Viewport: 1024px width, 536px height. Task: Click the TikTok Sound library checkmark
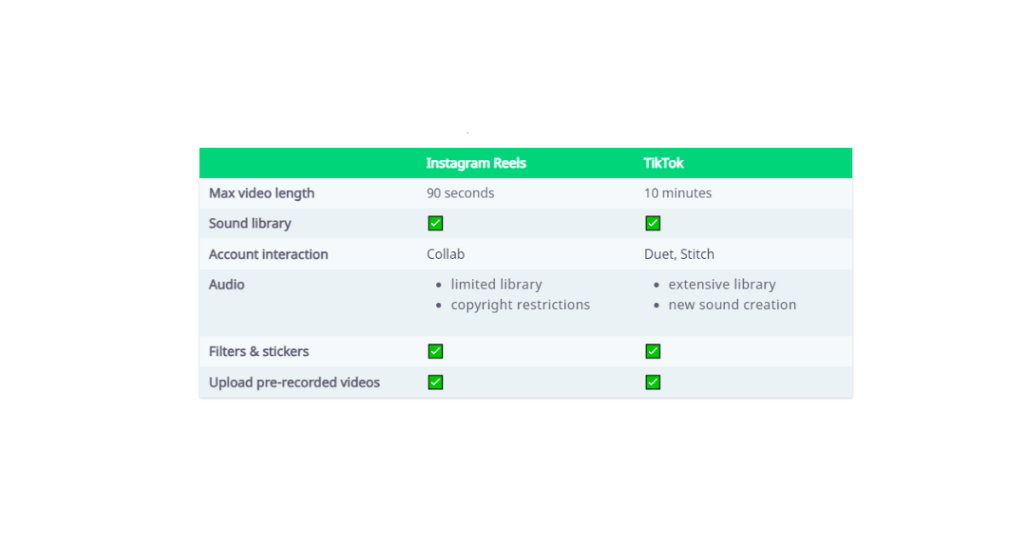point(653,223)
